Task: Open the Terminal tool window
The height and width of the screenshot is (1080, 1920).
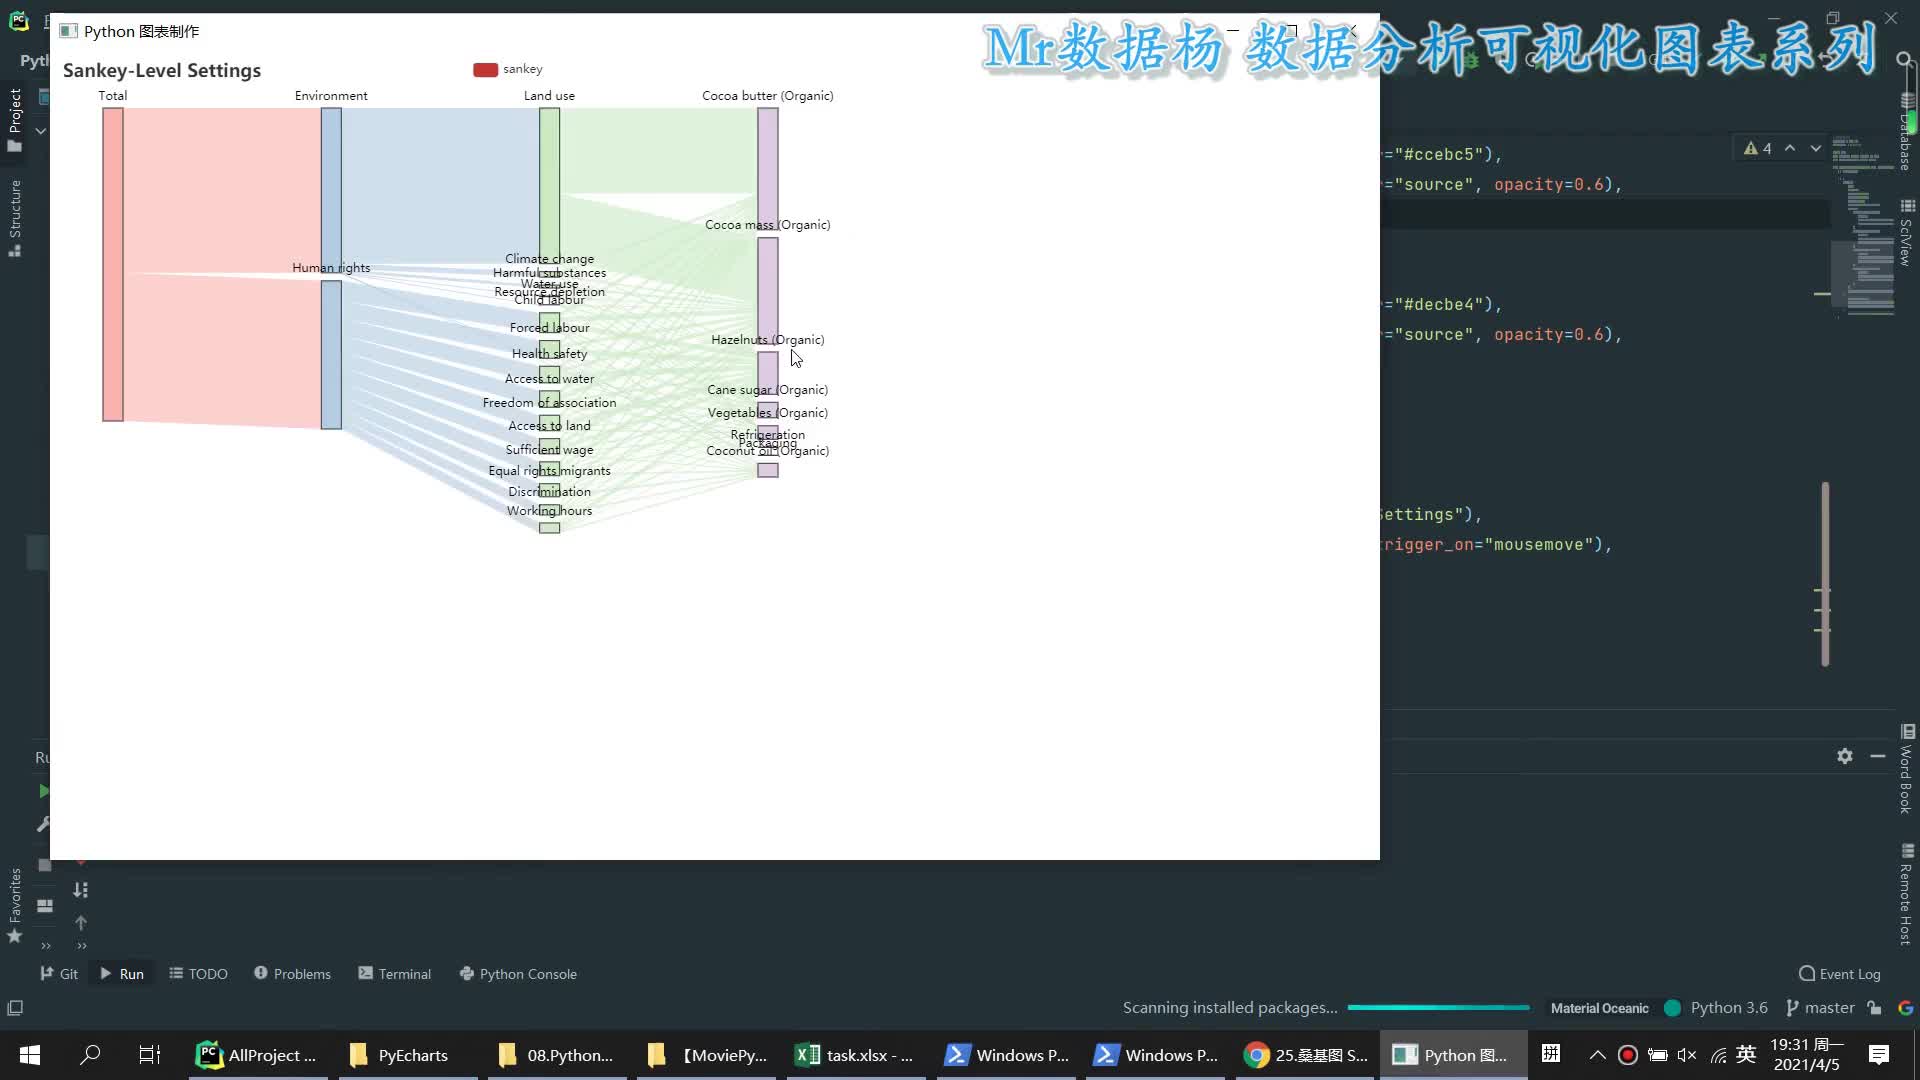Action: coord(395,973)
